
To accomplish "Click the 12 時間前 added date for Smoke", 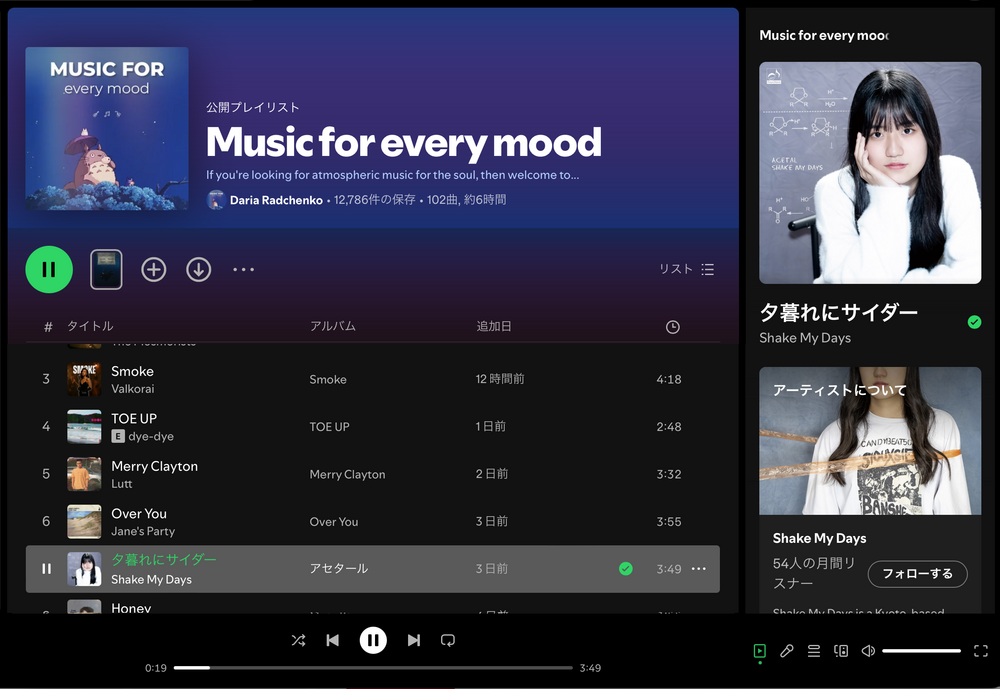I will pyautogui.click(x=500, y=379).
